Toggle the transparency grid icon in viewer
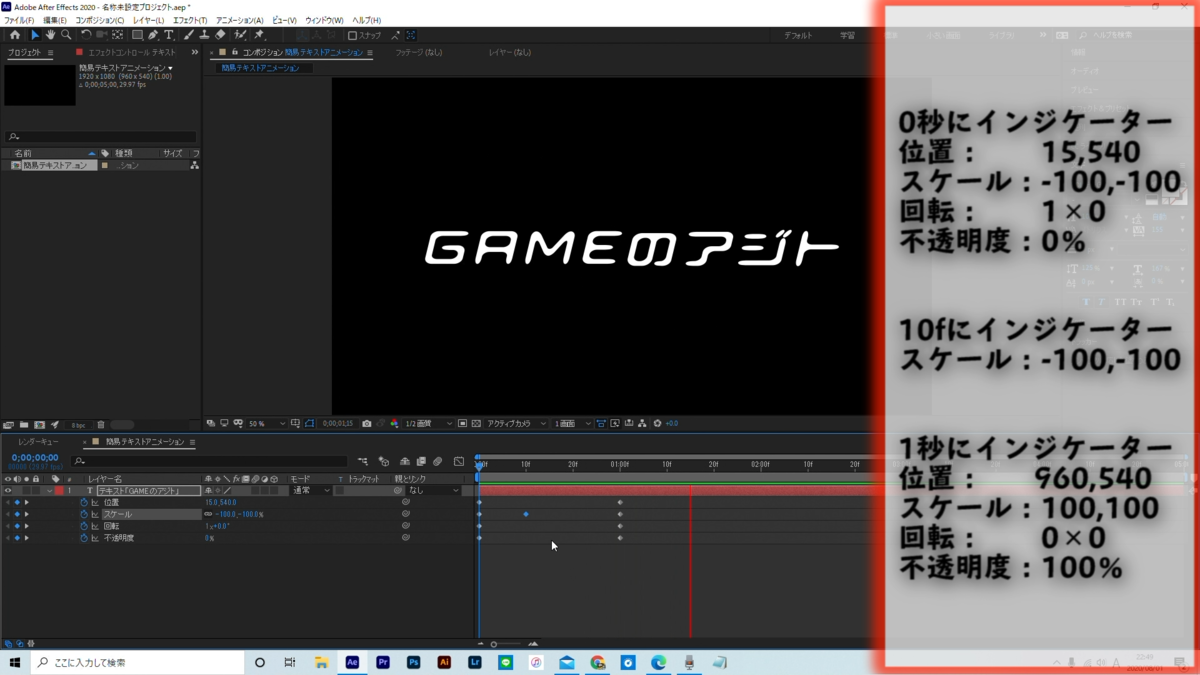The image size is (1200, 675). (476, 424)
